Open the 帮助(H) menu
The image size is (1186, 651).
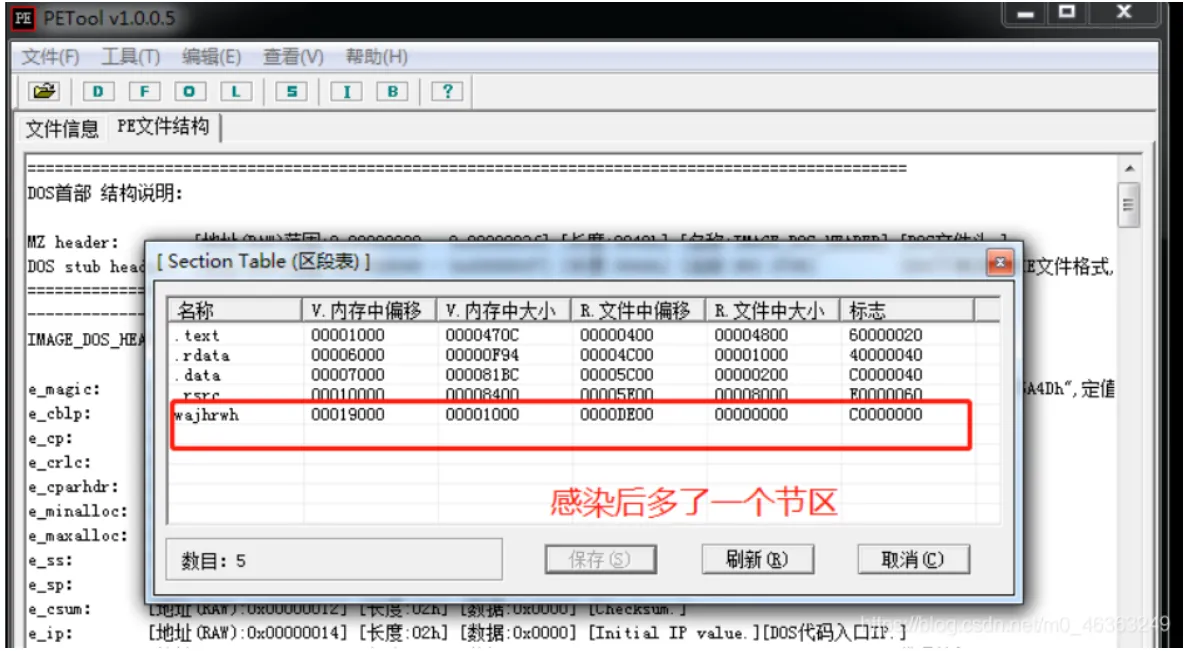377,57
